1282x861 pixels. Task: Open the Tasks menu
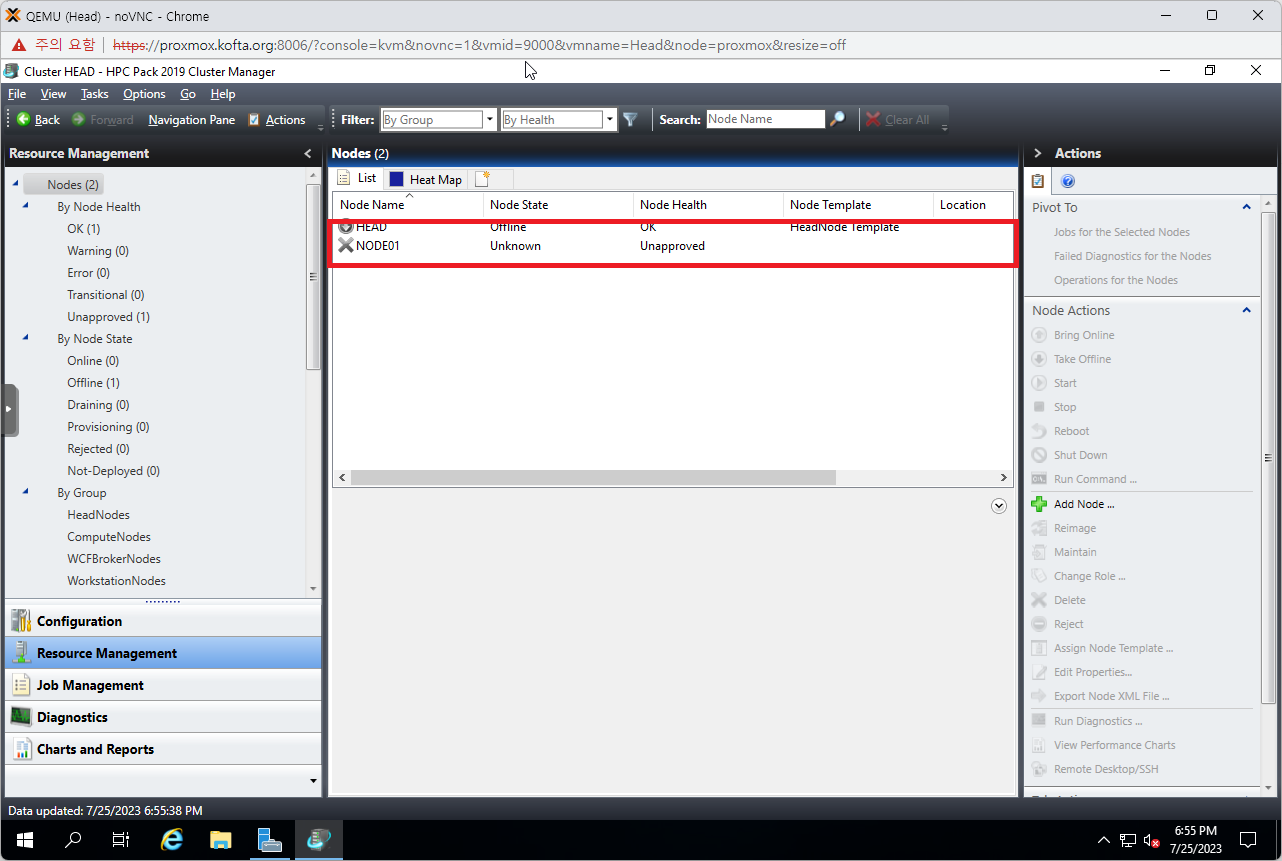(x=95, y=94)
